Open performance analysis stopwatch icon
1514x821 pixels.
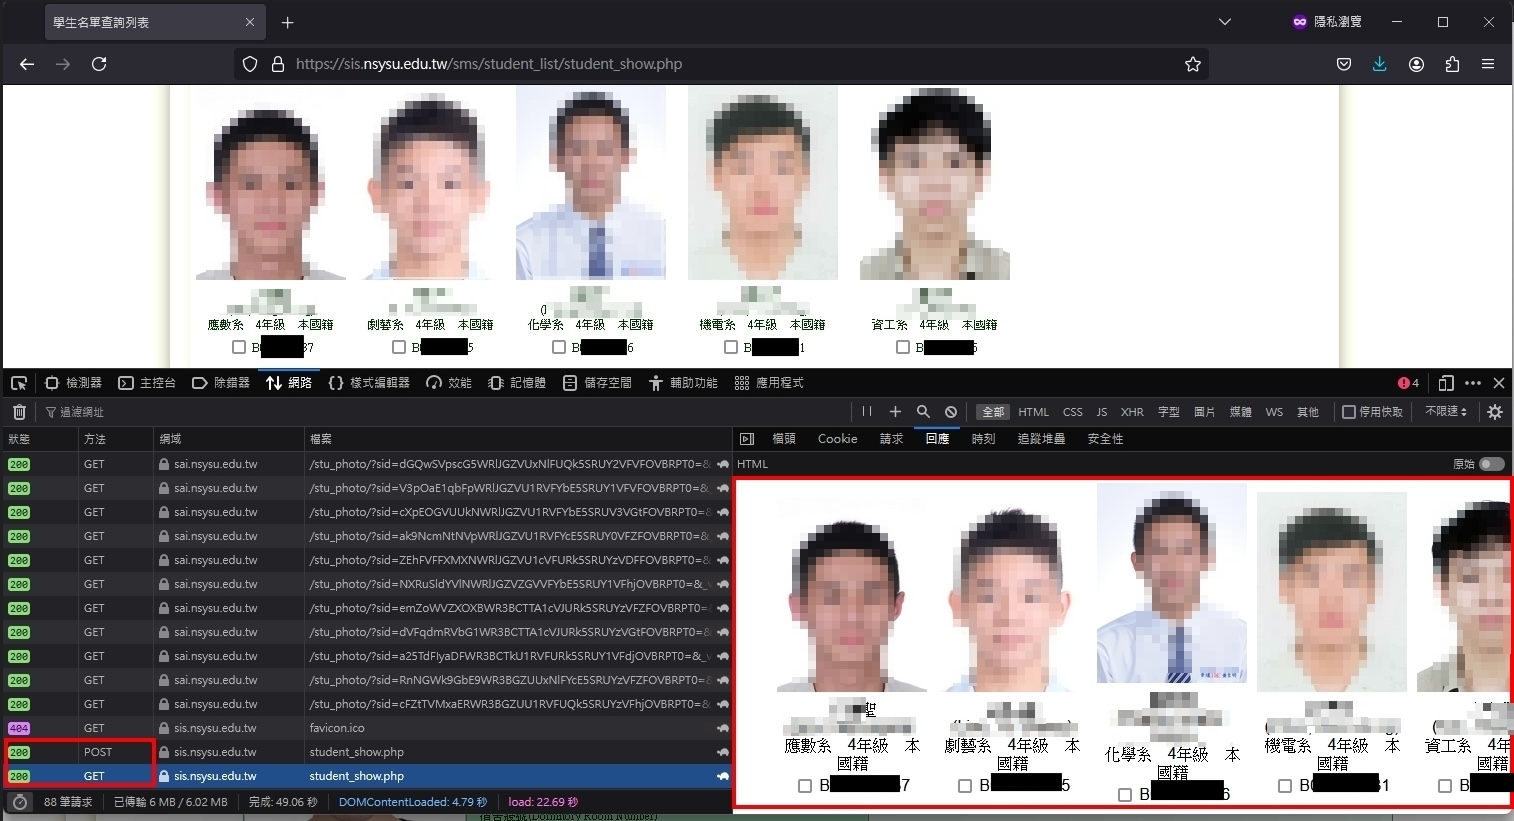click(x=19, y=802)
